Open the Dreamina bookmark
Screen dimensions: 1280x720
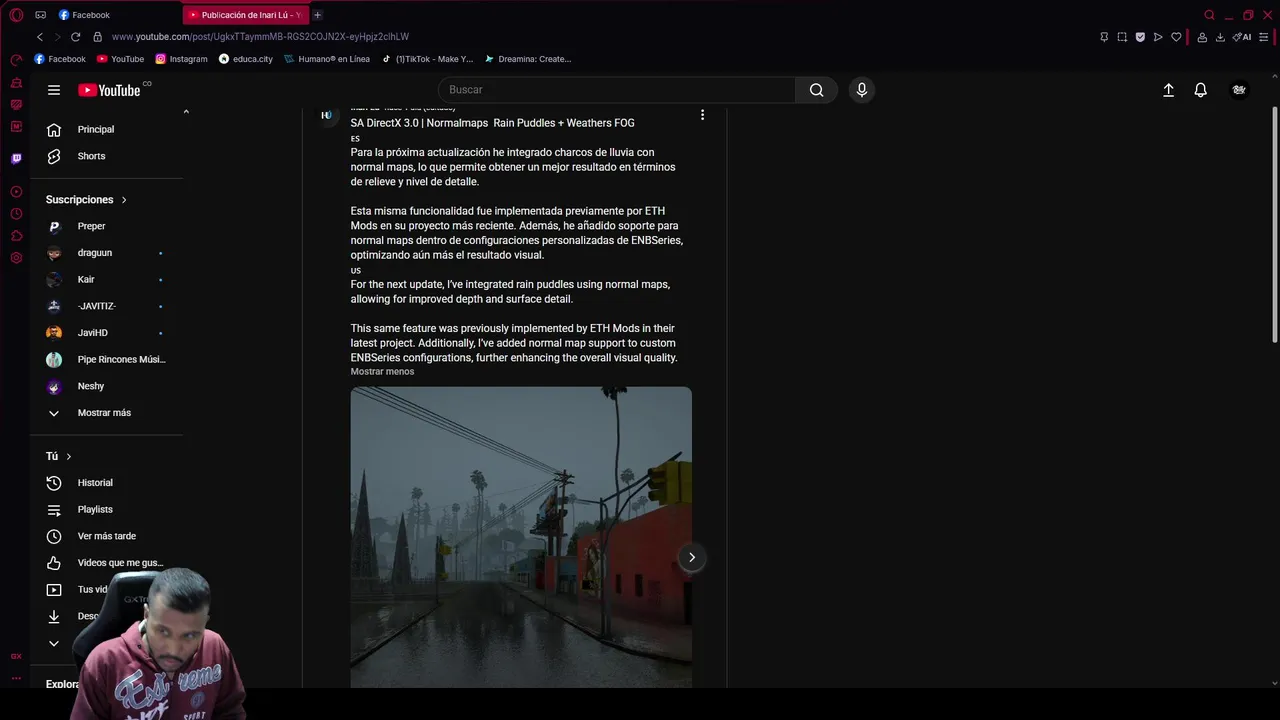coord(528,59)
